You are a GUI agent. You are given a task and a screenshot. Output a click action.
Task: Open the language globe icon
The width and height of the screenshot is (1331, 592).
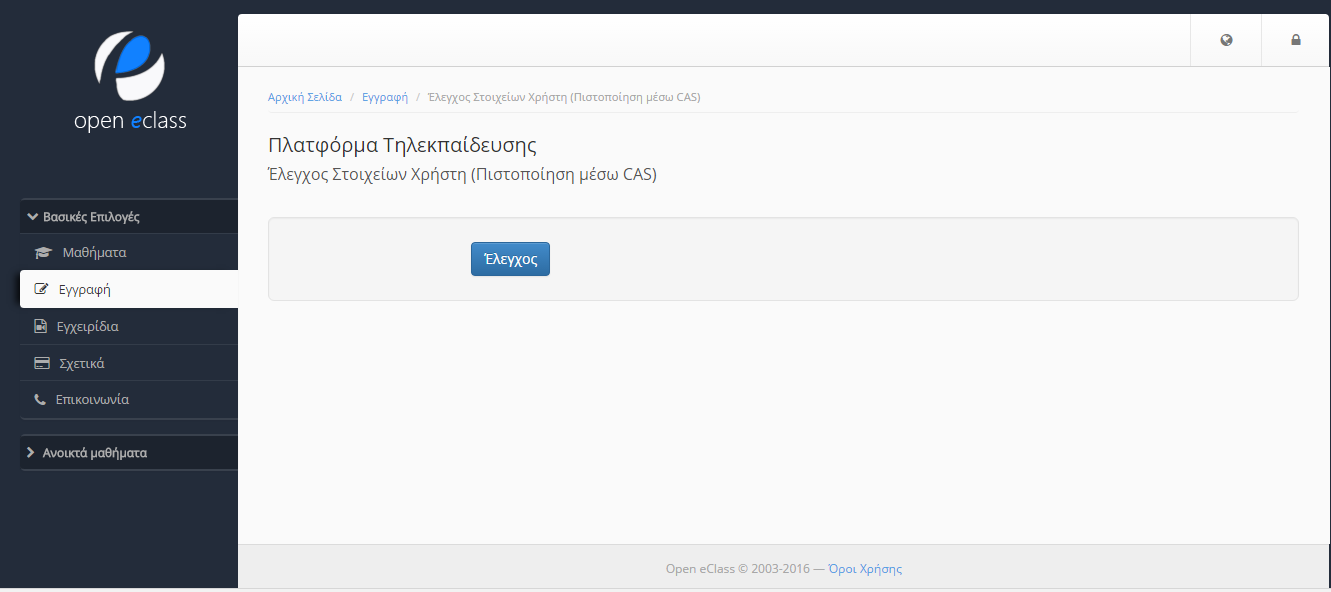tap(1226, 40)
